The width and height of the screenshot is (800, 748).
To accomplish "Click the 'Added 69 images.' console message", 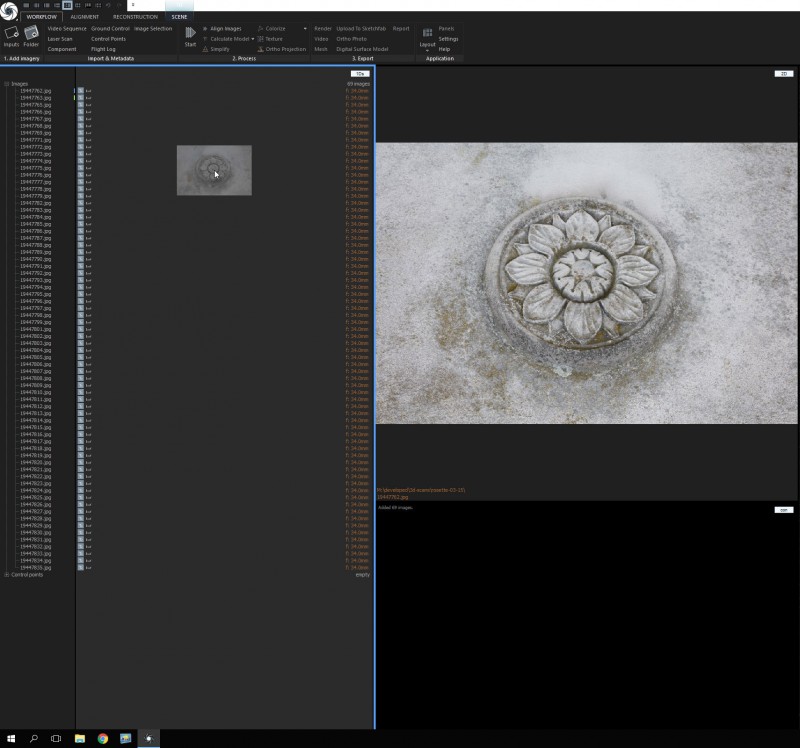I will 395,508.
